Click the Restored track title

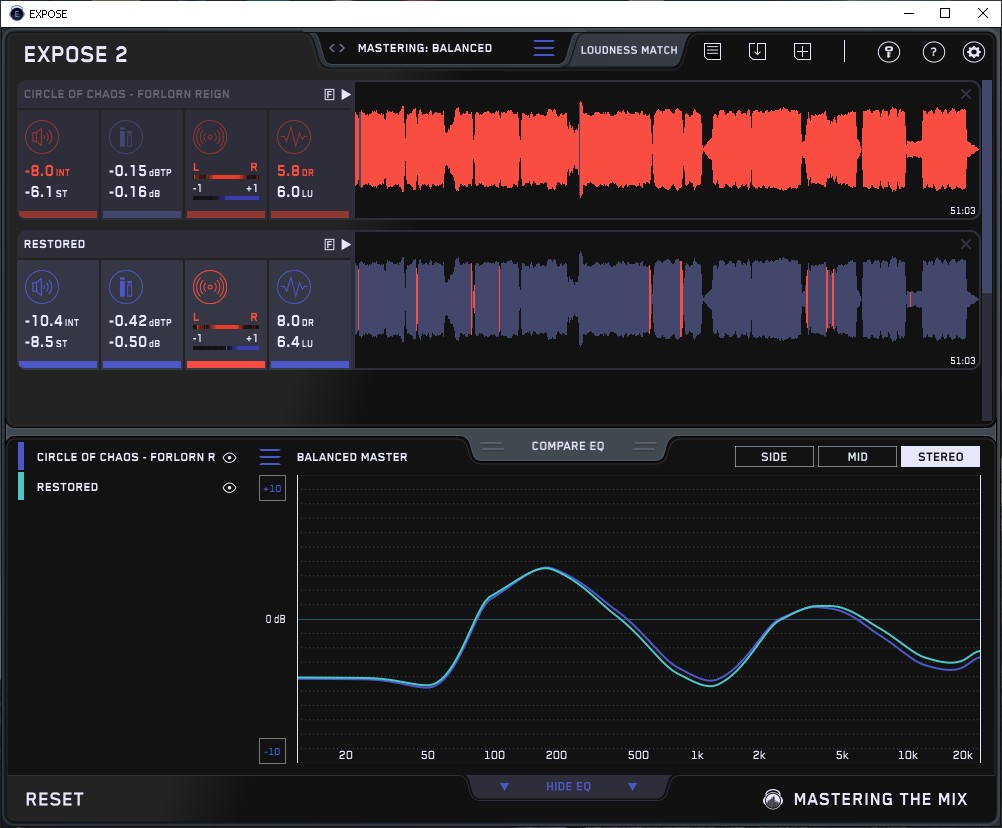coord(54,244)
